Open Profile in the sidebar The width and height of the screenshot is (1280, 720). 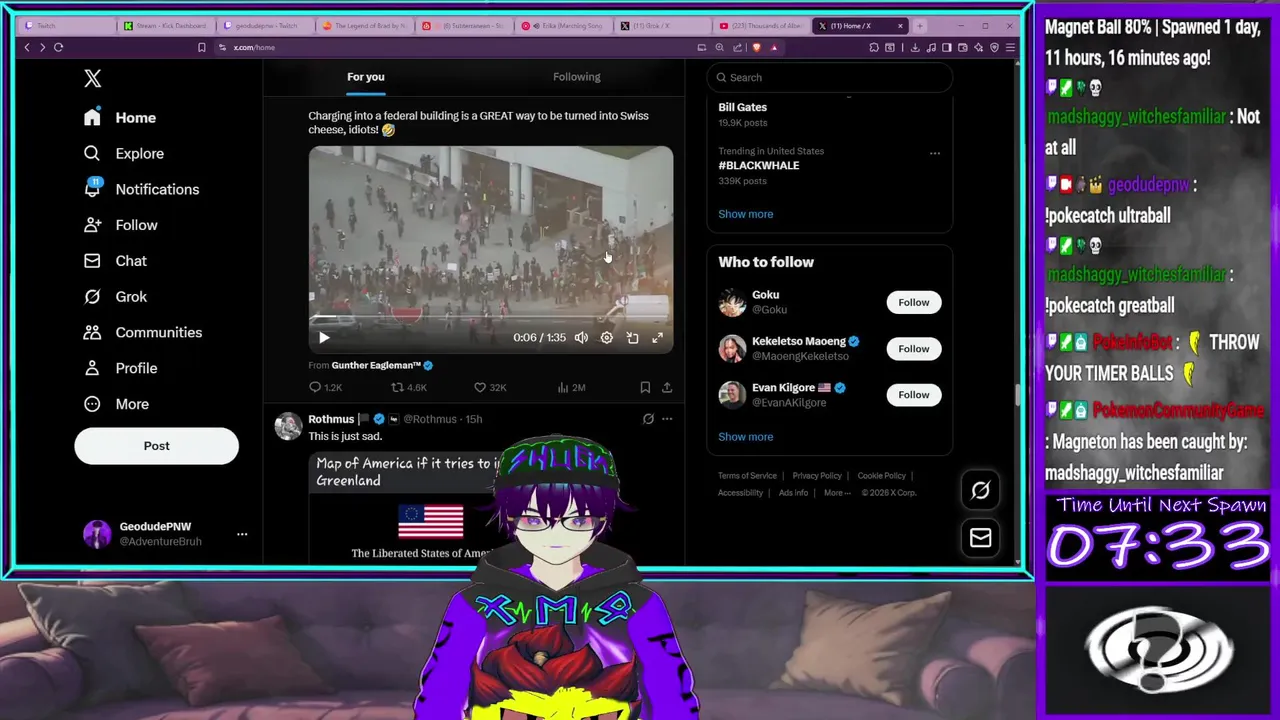coord(121,368)
